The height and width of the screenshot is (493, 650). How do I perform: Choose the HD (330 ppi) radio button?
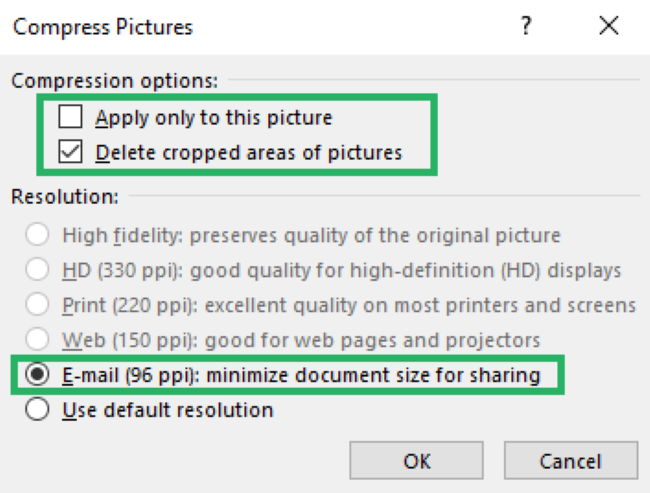[x=37, y=270]
